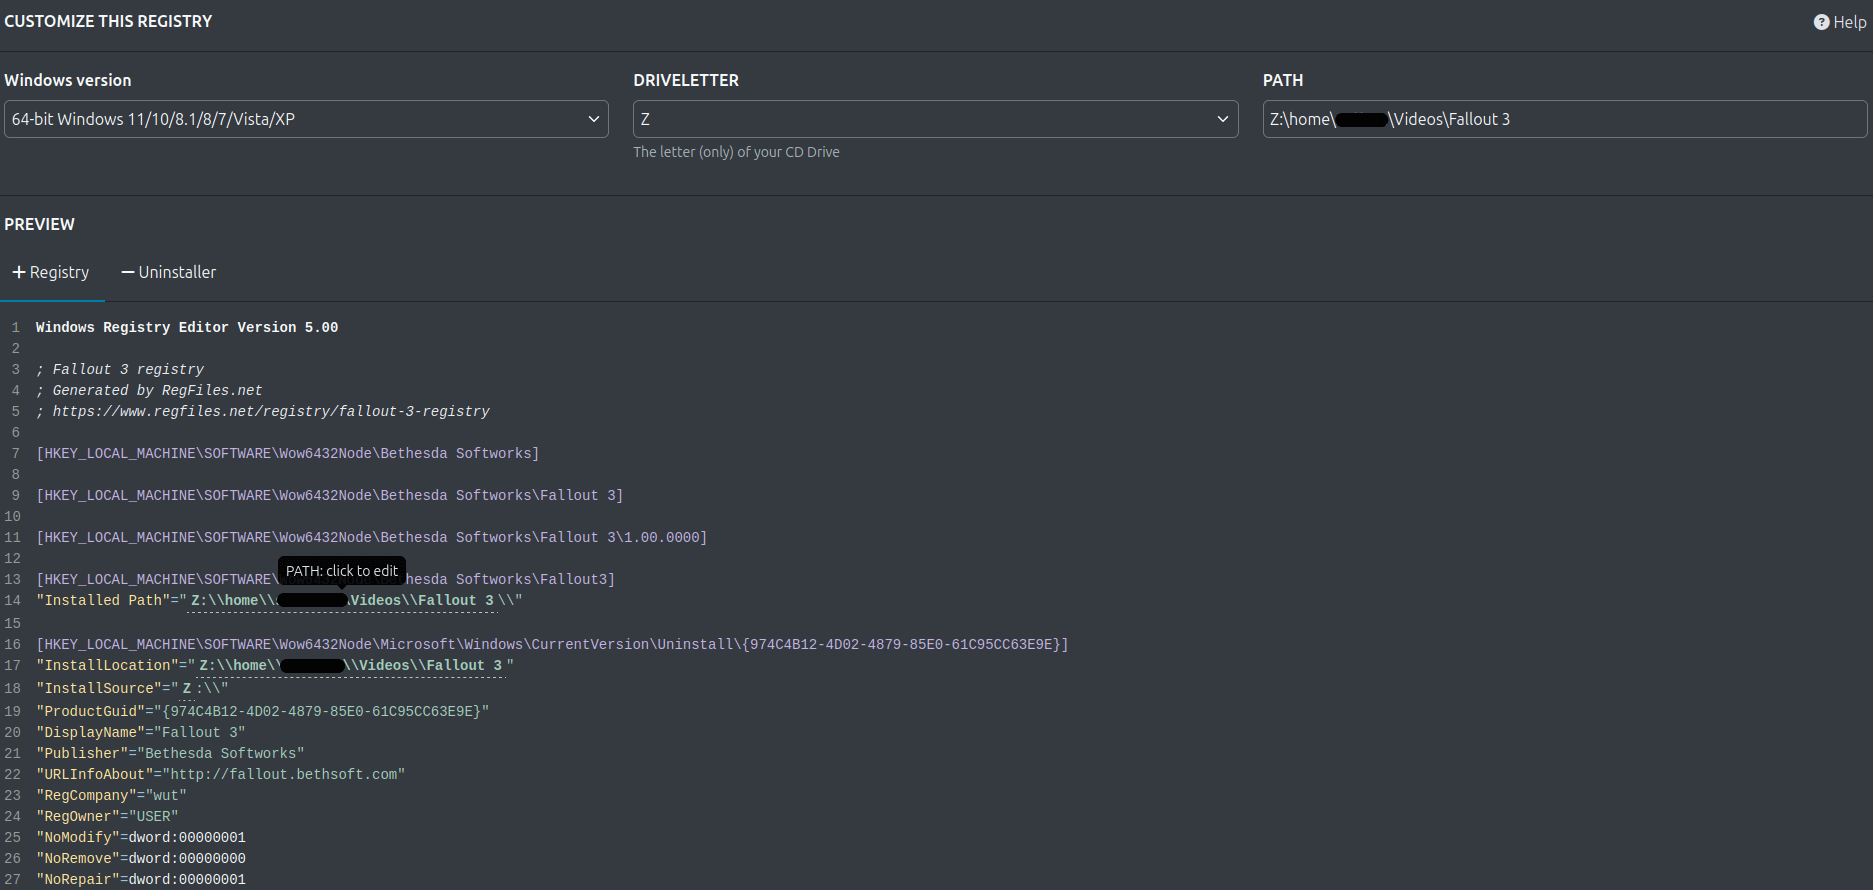Image resolution: width=1873 pixels, height=890 pixels.
Task: Click the 'CUSTOMIZE THIS REGISTRY' heading
Action: [108, 21]
